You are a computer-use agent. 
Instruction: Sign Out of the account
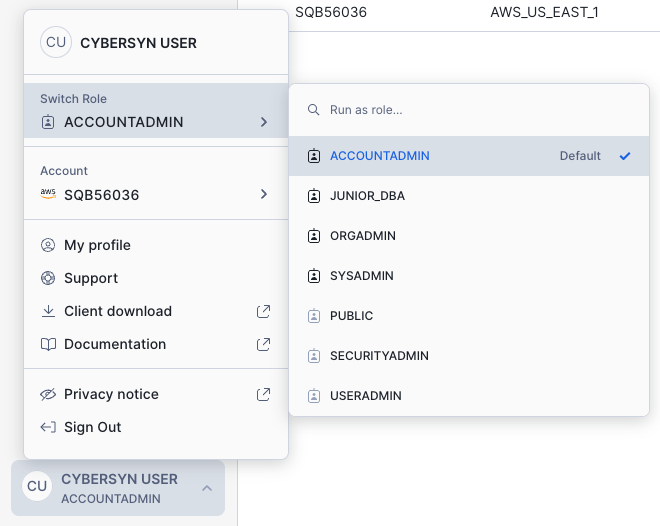click(x=92, y=427)
